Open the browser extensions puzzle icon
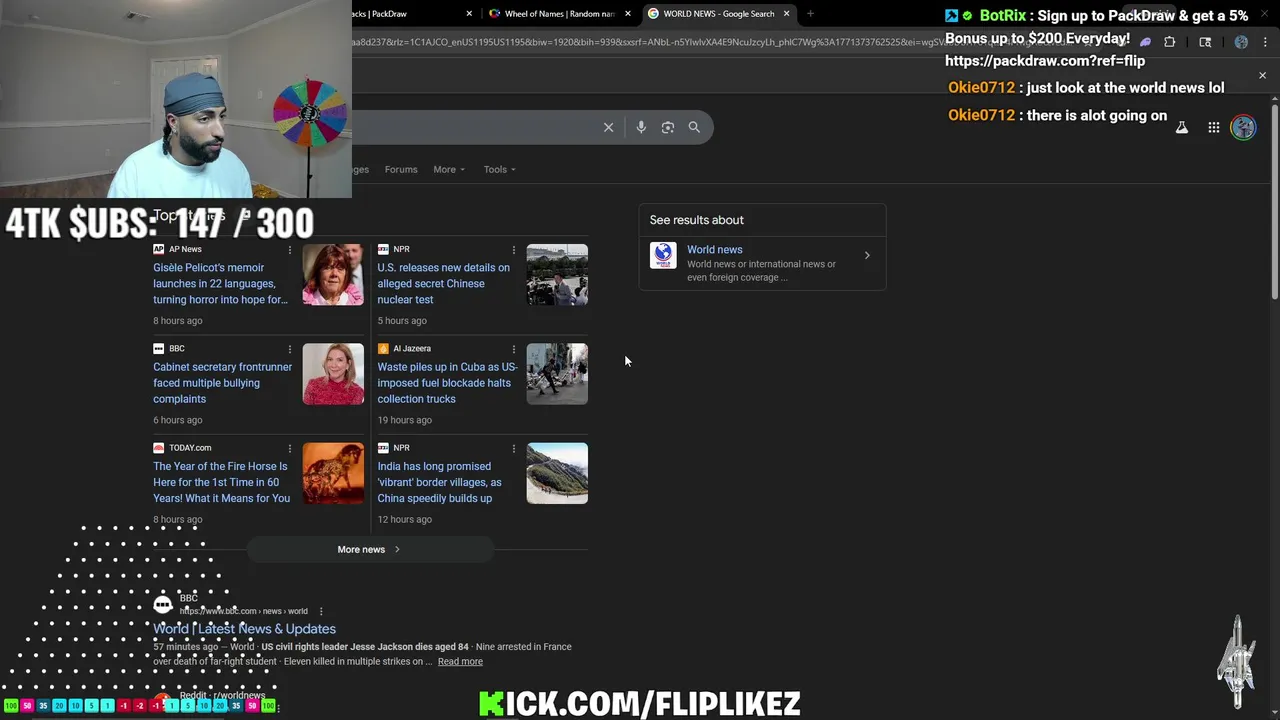The width and height of the screenshot is (1280, 720). pos(1170,42)
